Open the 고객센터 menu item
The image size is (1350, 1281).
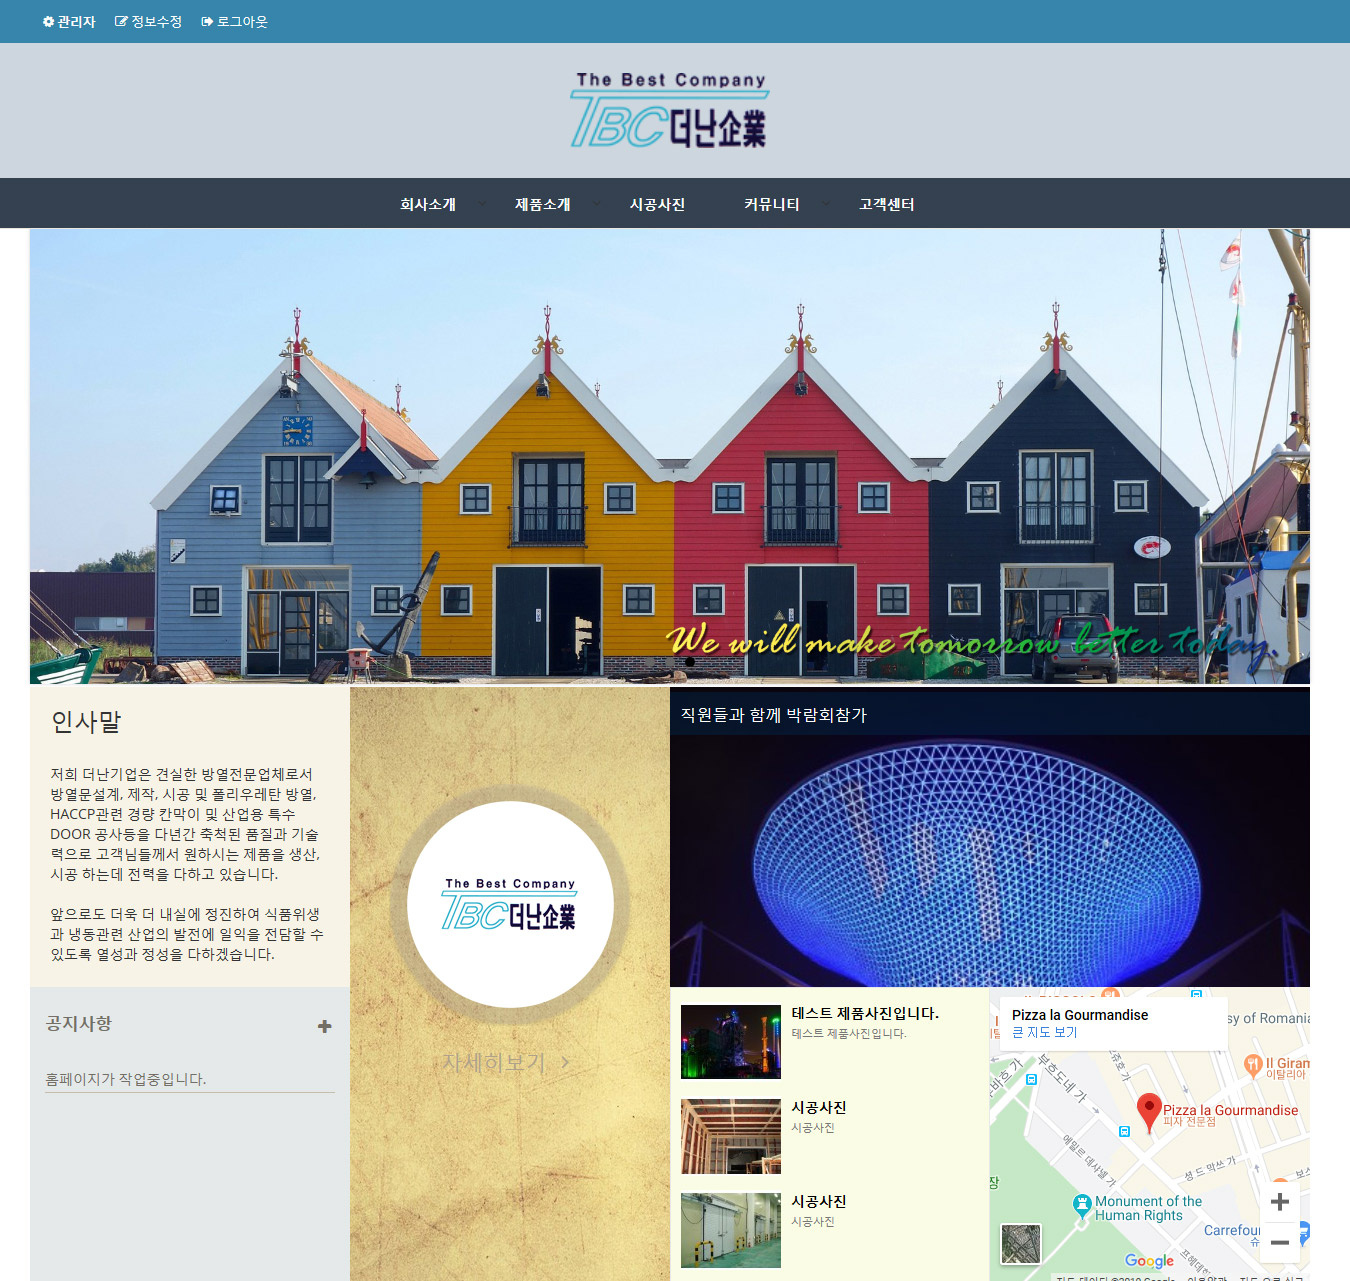coord(887,204)
